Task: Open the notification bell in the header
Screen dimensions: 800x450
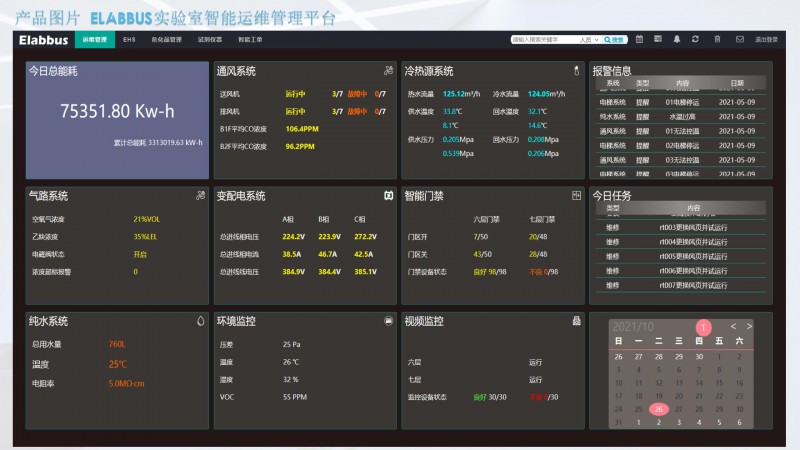Action: (x=677, y=39)
